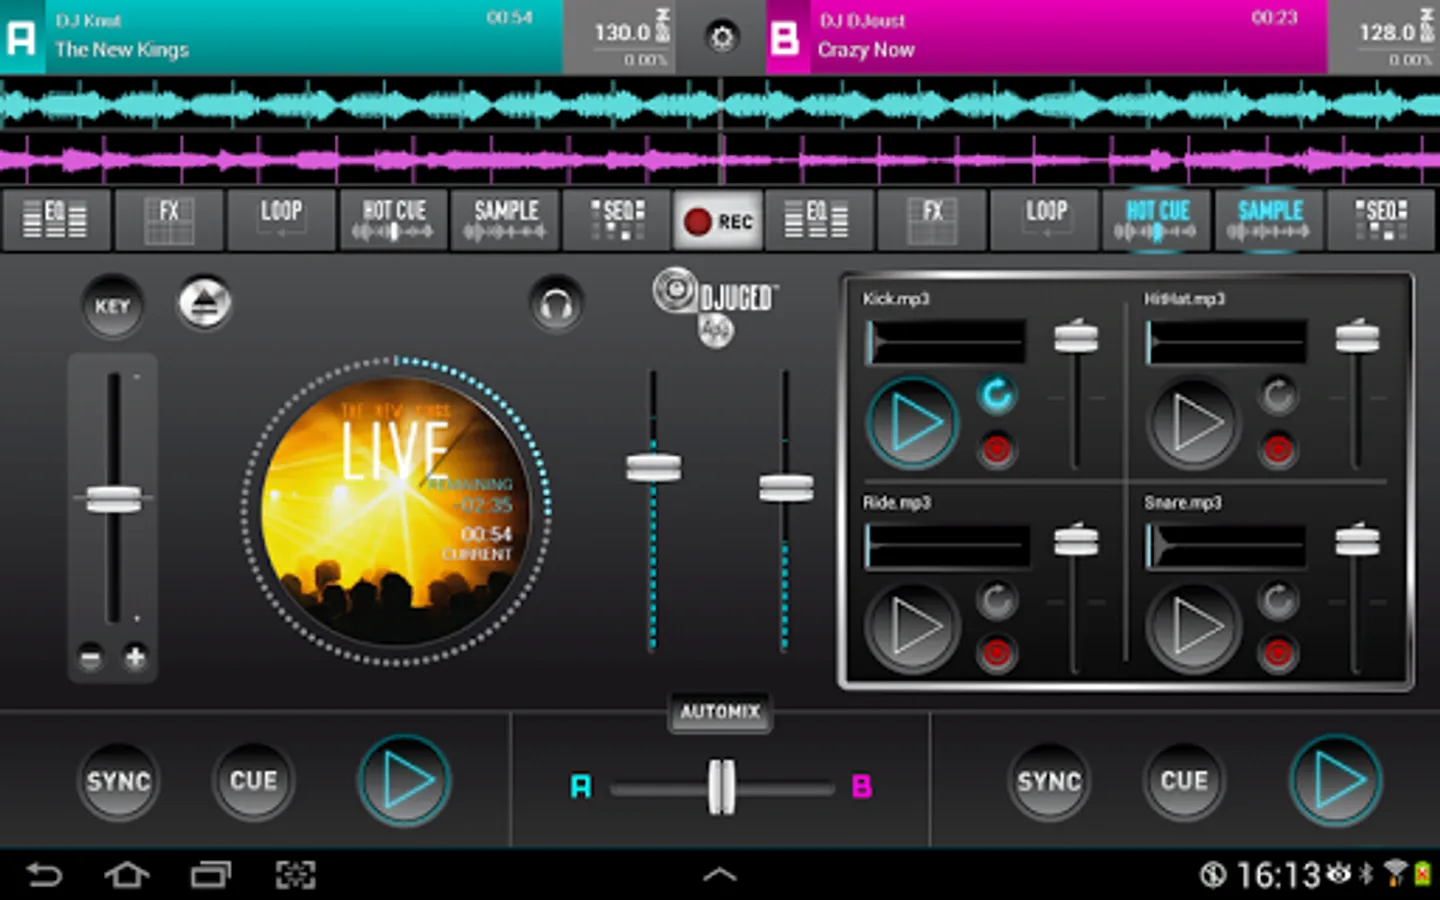The height and width of the screenshot is (900, 1440).
Task: Eject the track on deck A
Action: 205,304
